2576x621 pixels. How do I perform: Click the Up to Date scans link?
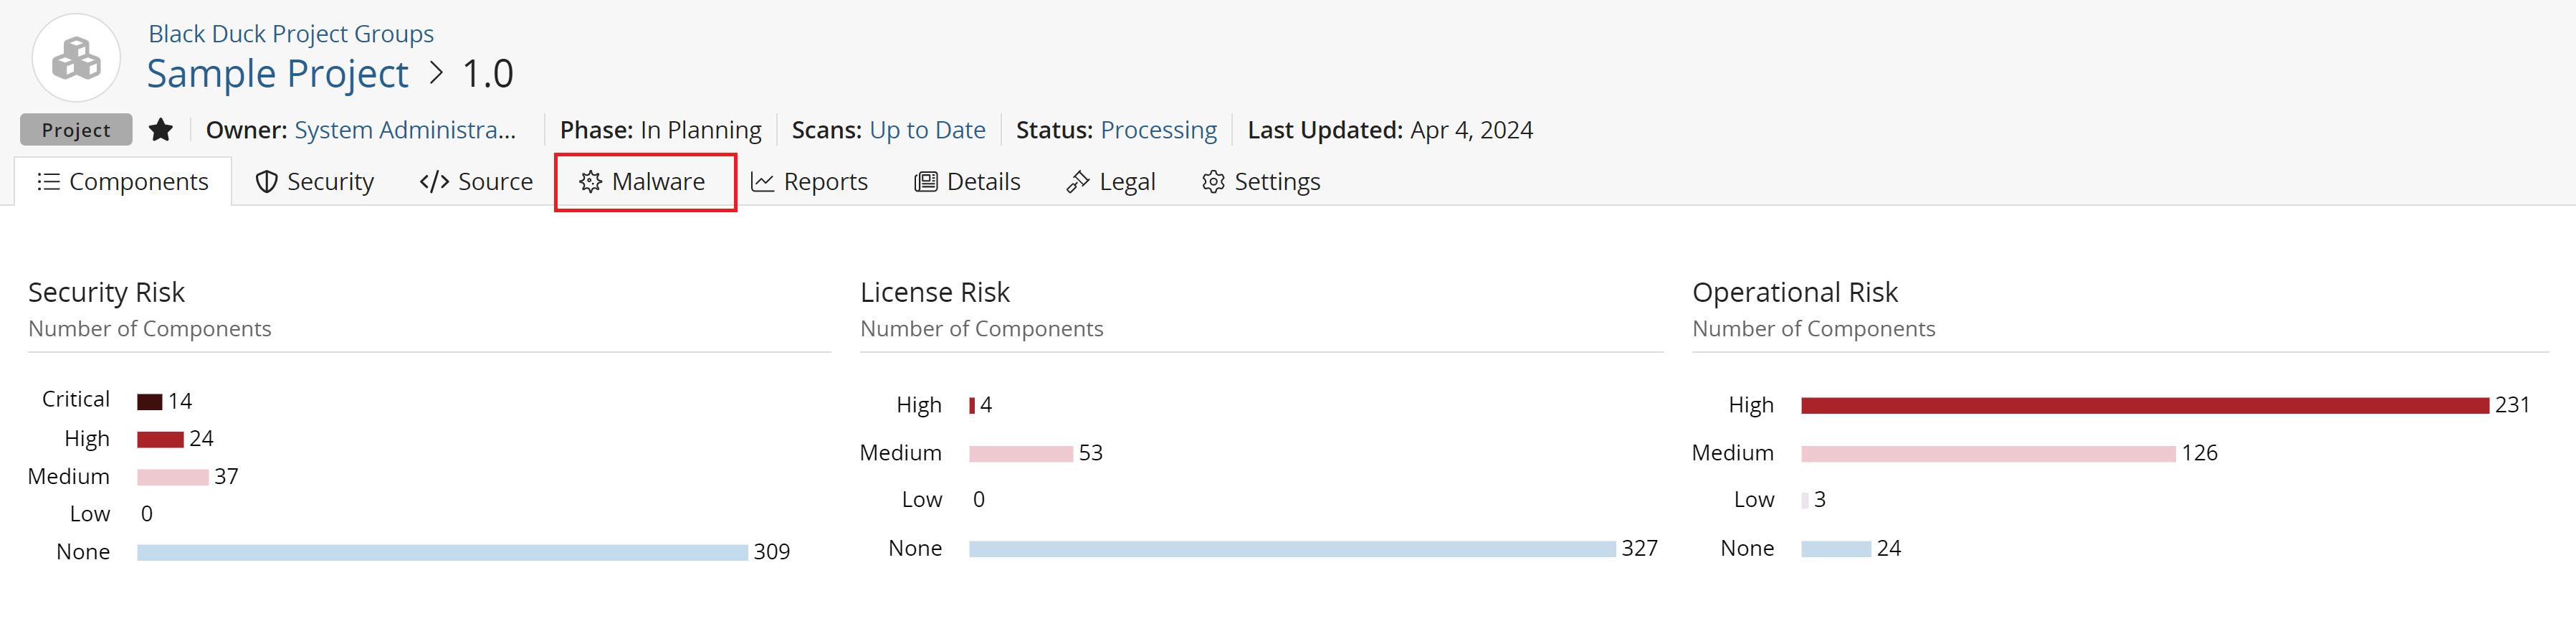(927, 130)
